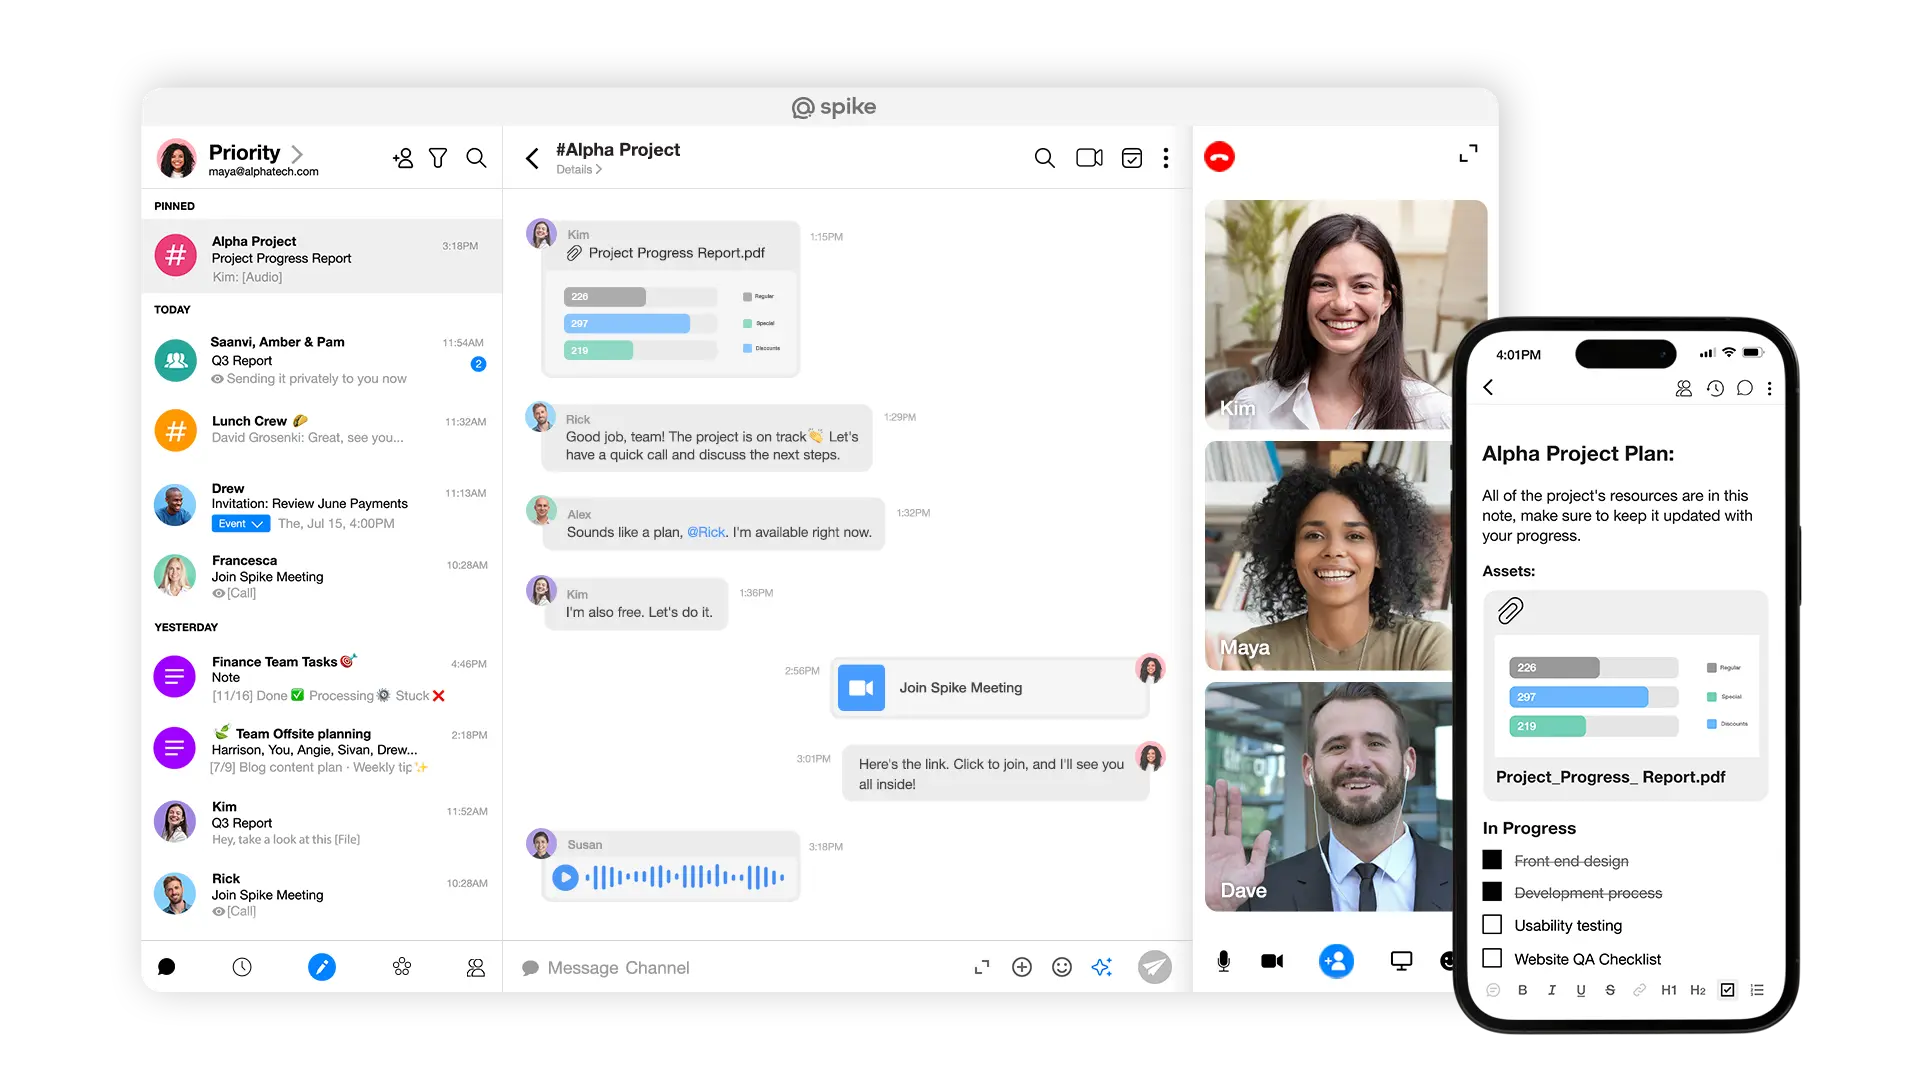Seek within Susan's audio waveform
The image size is (1920, 1080).
(685, 878)
